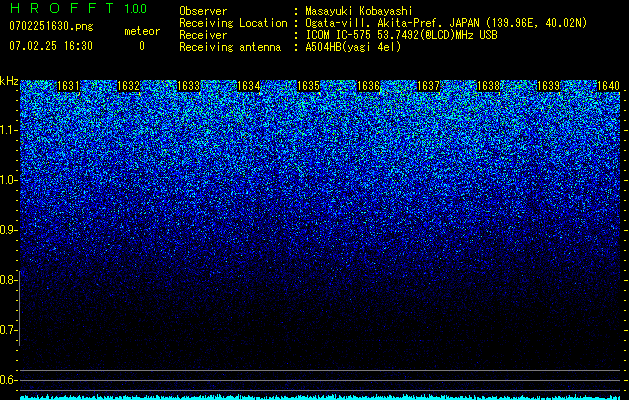The width and height of the screenshot is (629, 400).
Task: Click the 1635 time marker
Action: [x=308, y=86]
